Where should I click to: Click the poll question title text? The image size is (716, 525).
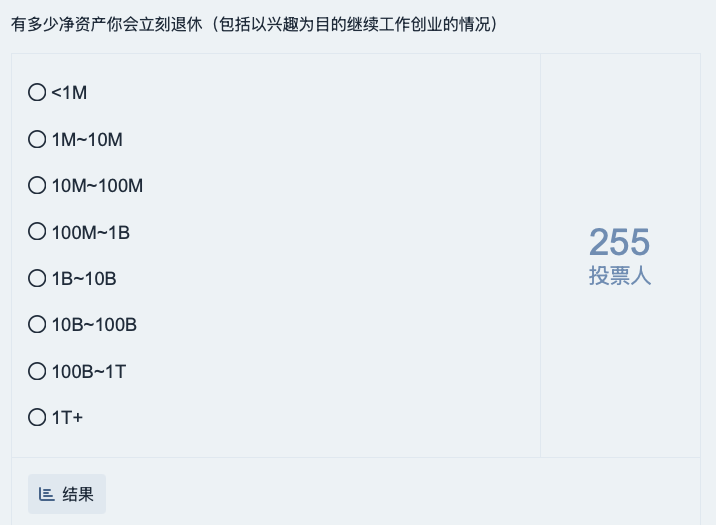254,24
